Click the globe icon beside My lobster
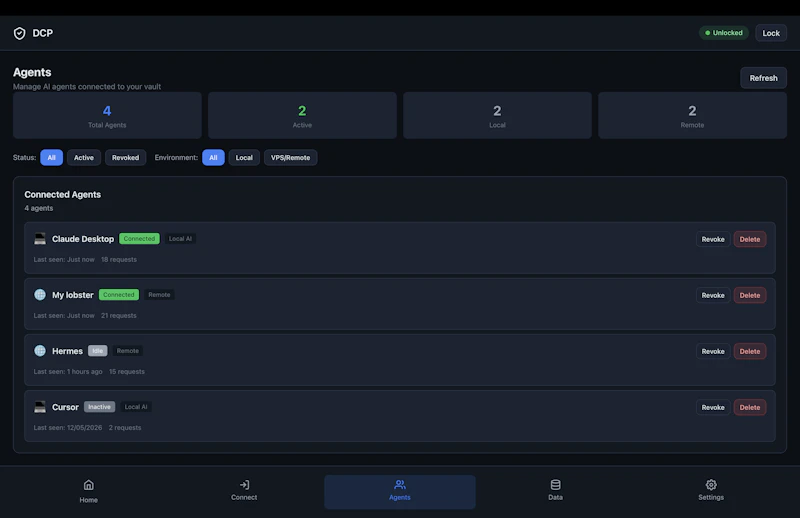800x518 pixels. click(x=40, y=294)
